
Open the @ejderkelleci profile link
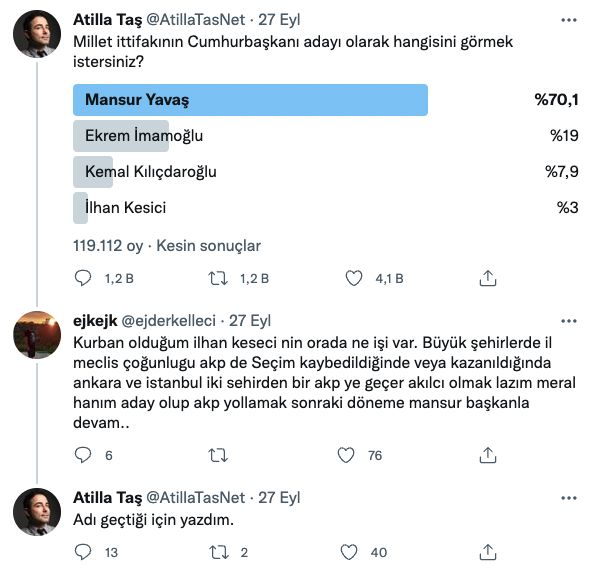point(168,321)
